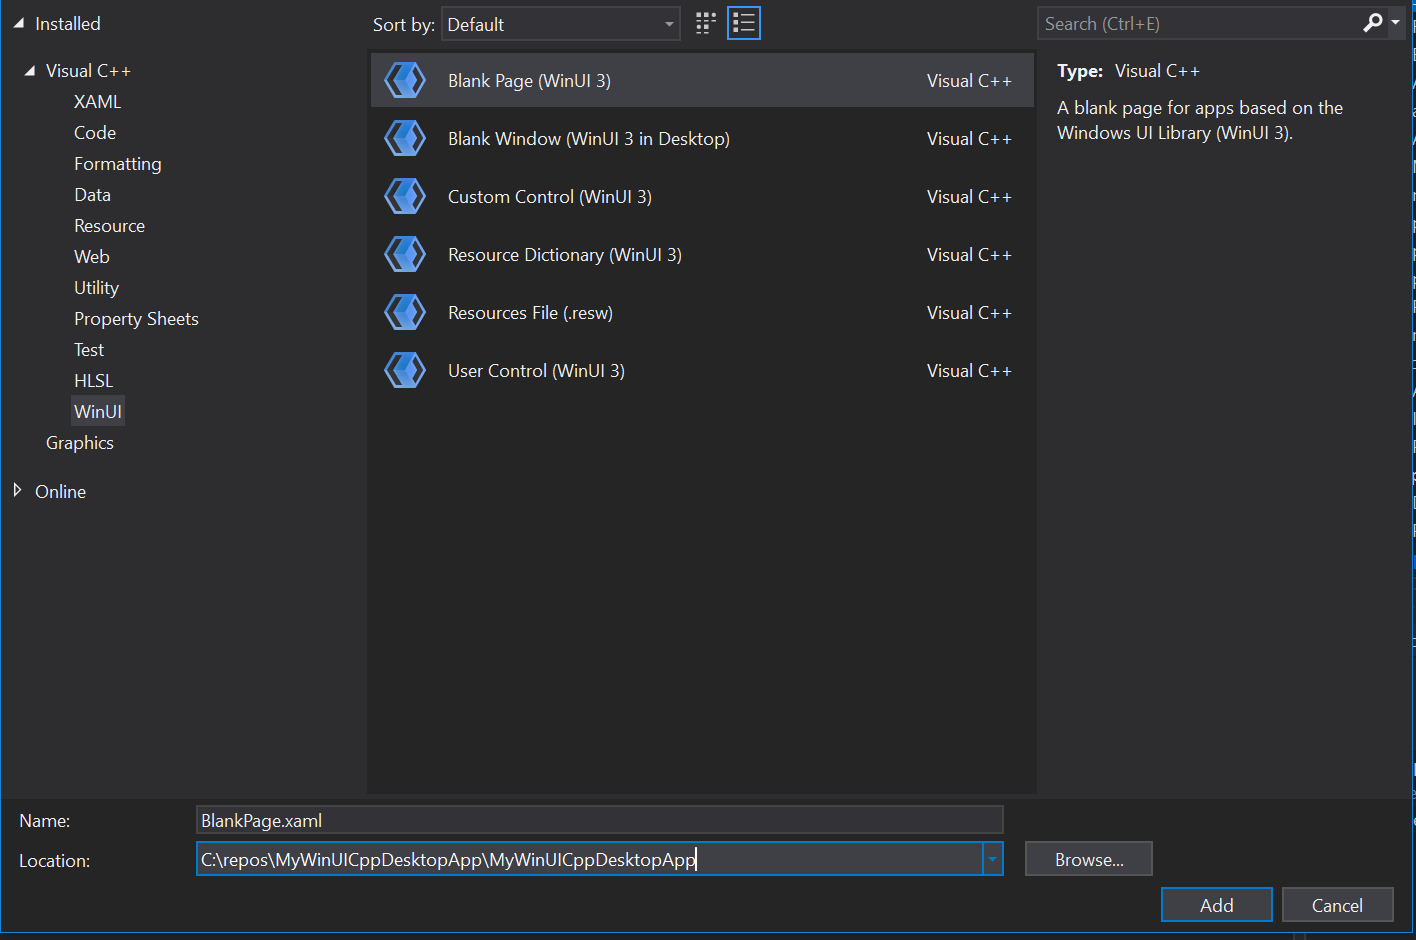
Task: Click the Resources File (.resw) icon
Action: click(x=405, y=312)
